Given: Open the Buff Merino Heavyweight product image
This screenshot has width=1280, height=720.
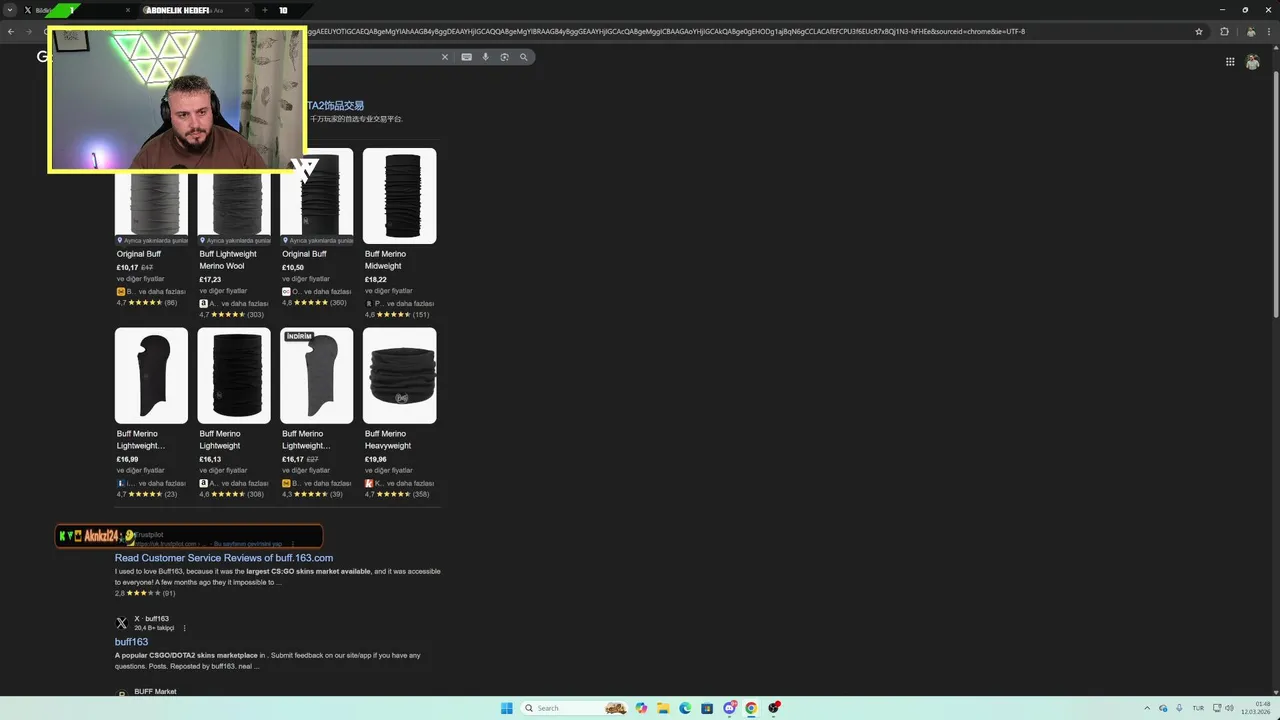Looking at the screenshot, I should (399, 375).
